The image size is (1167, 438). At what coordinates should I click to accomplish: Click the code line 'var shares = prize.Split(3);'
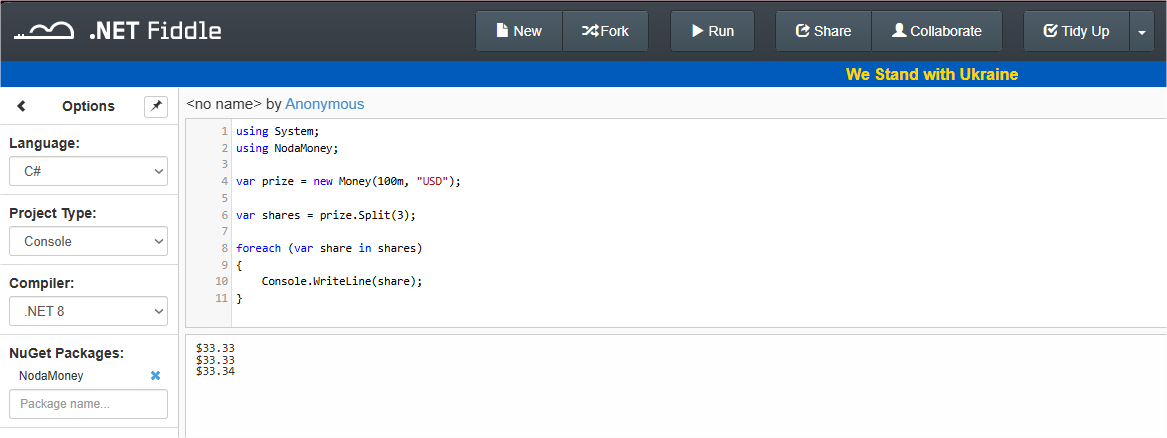325,215
